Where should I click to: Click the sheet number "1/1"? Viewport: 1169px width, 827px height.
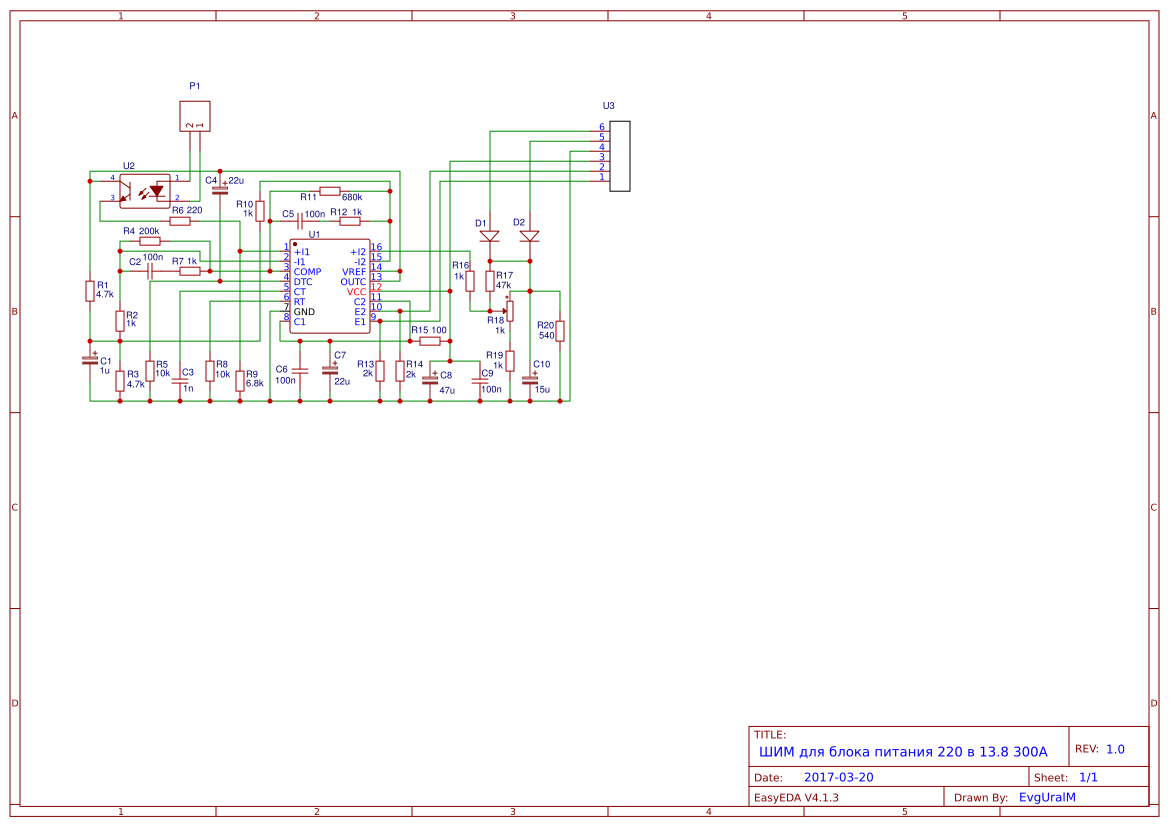point(1088,777)
